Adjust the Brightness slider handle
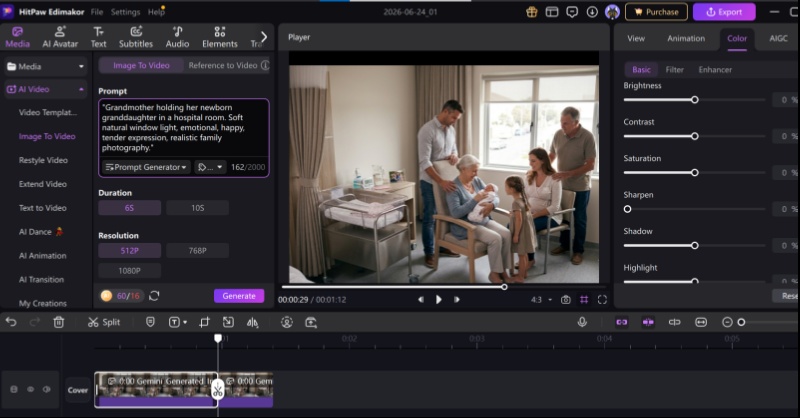800x418 pixels. click(x=694, y=100)
